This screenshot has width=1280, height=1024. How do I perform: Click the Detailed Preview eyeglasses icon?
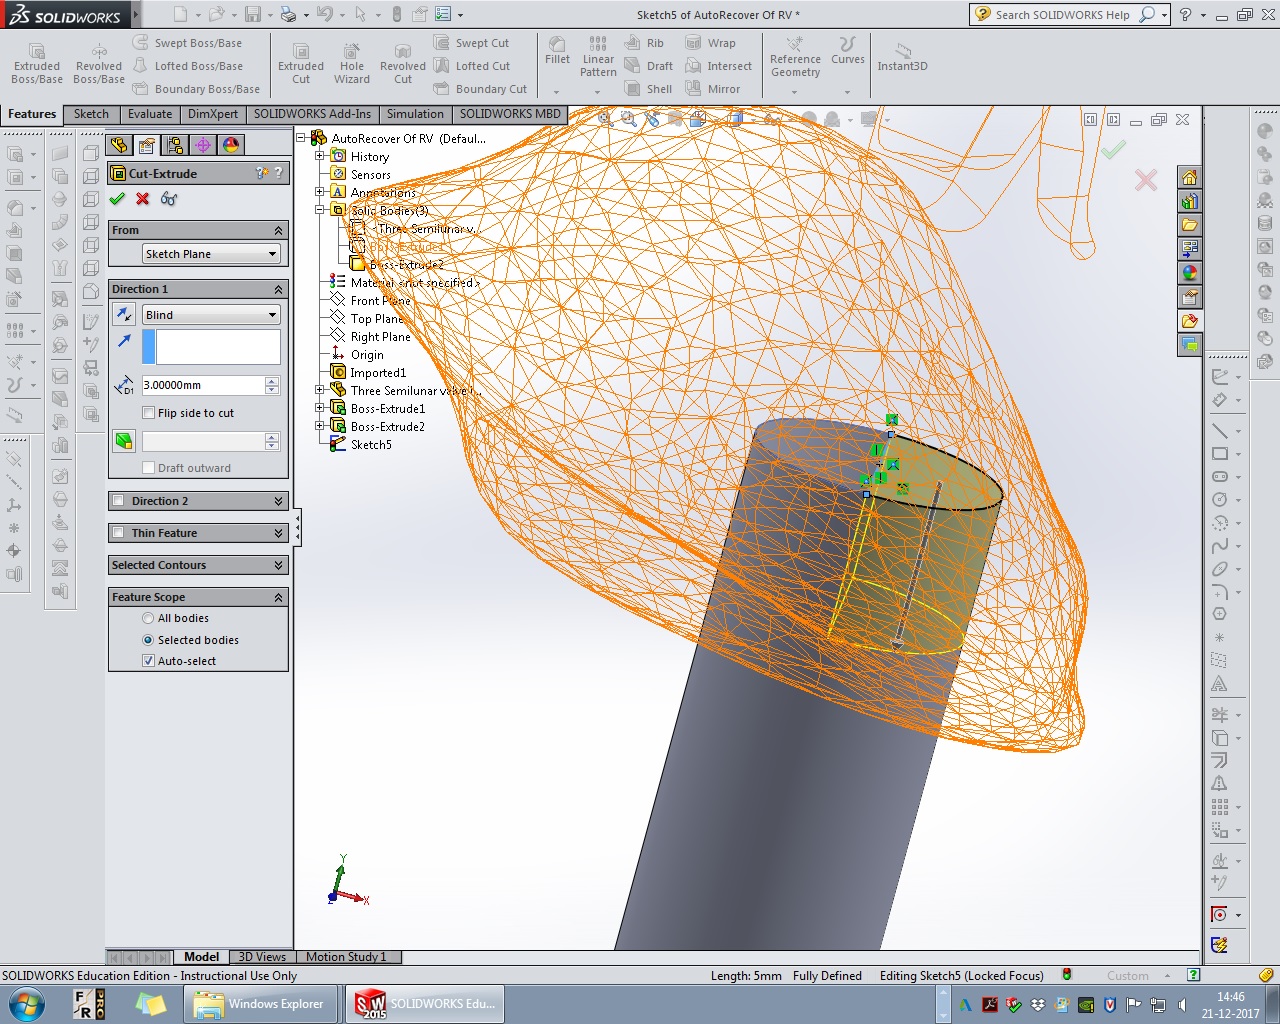169,199
